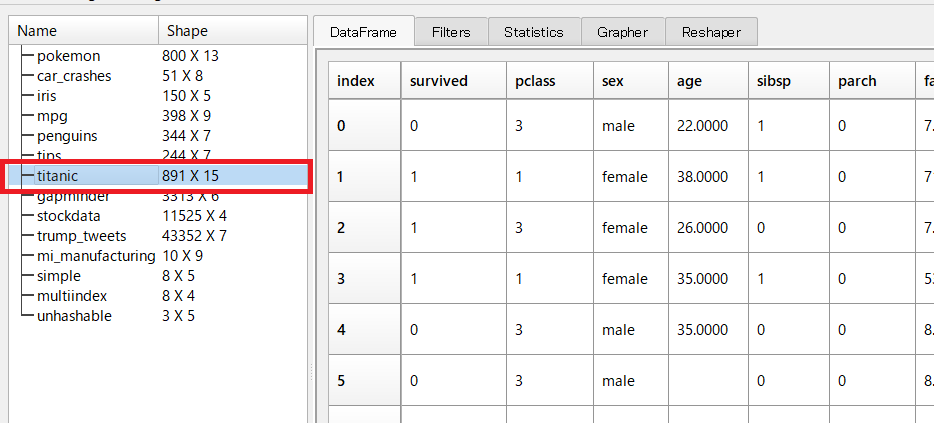
Task: Click the Shape column header in tree
Action: (x=187, y=31)
